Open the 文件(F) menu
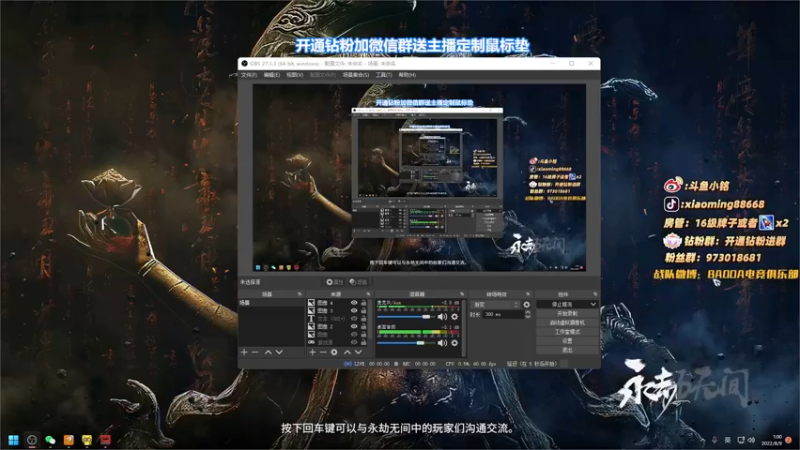 (248, 75)
